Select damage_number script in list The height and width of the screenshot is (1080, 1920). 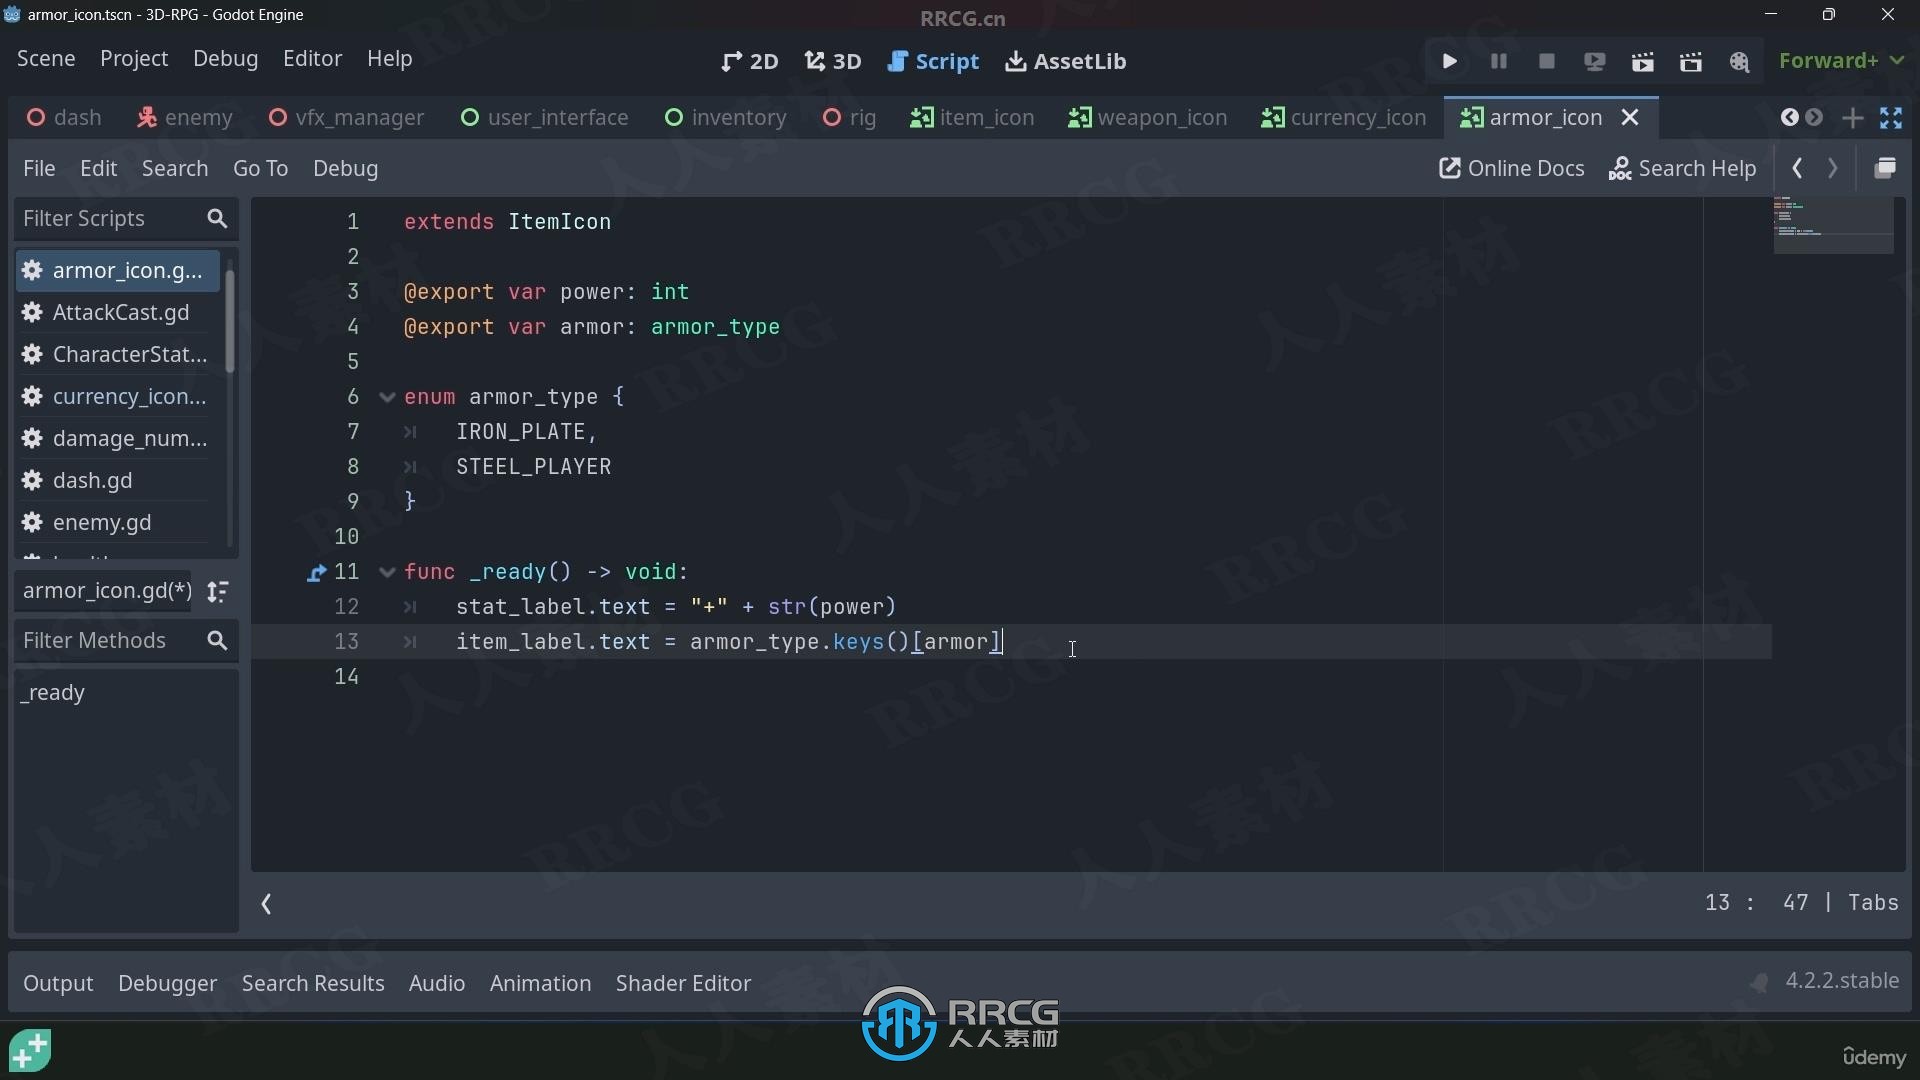pos(117,439)
